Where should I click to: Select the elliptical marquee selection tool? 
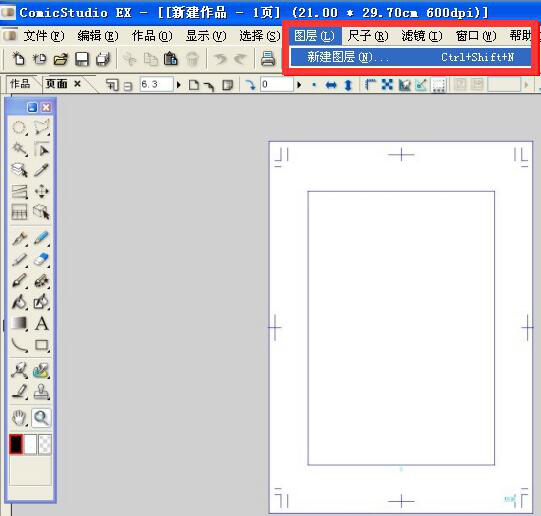pos(19,128)
